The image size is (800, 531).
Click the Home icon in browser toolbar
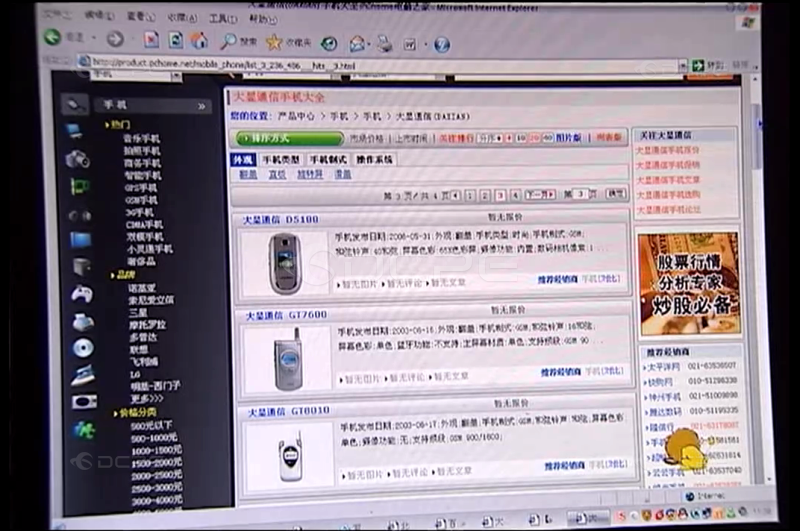(x=199, y=40)
